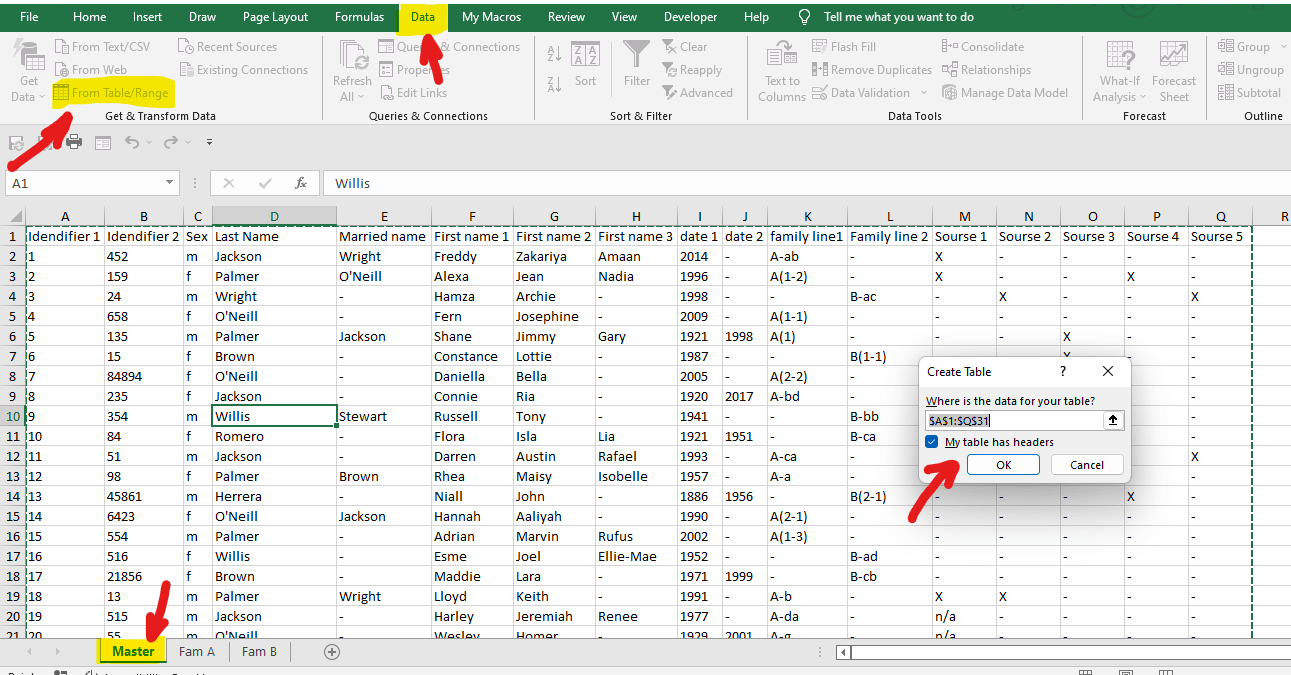Screen dimensions: 1291x675
Task: Expand the Data Validation dropdown arrow
Action: pyautogui.click(x=922, y=93)
